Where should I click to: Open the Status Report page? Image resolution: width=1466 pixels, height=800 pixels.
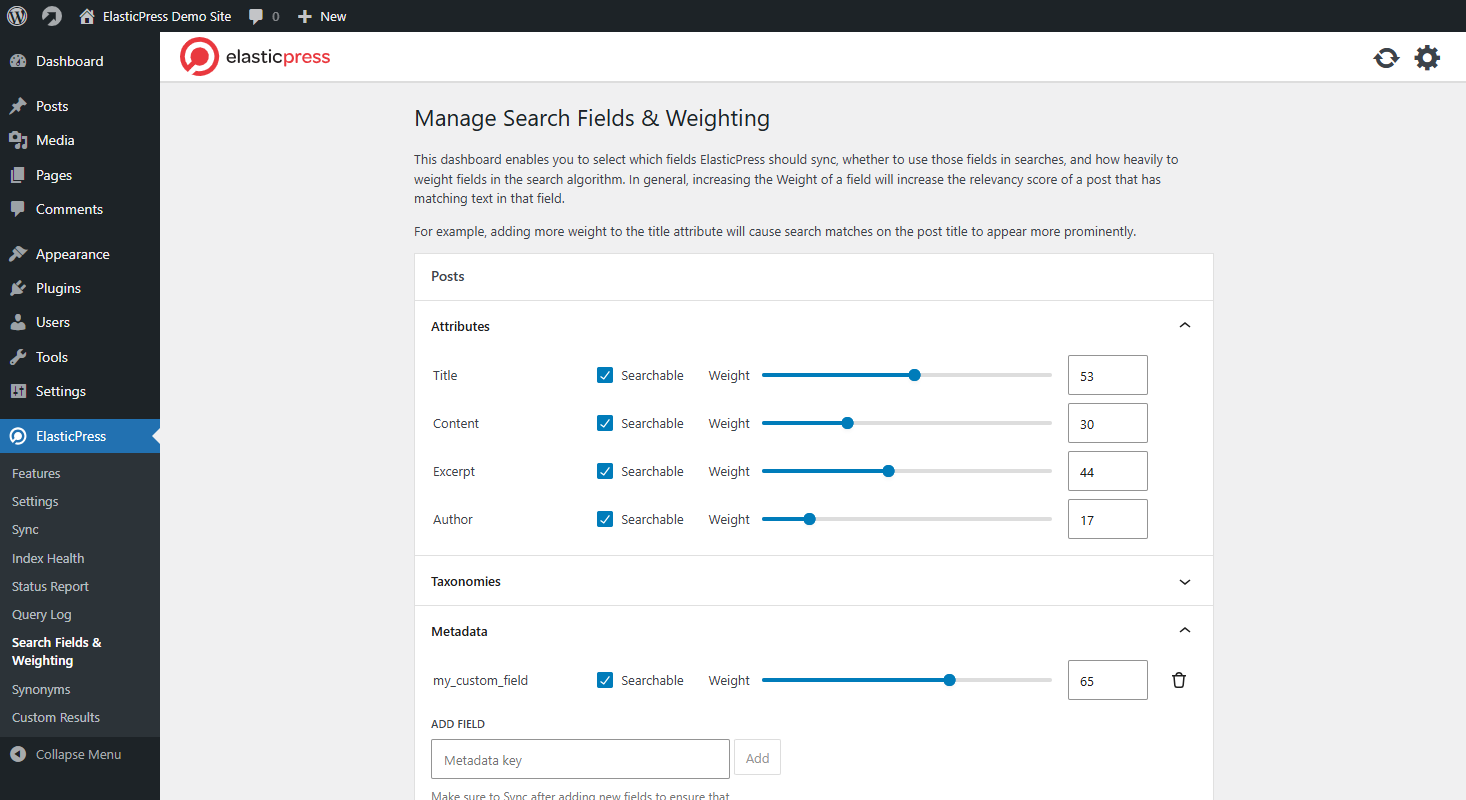coord(50,586)
